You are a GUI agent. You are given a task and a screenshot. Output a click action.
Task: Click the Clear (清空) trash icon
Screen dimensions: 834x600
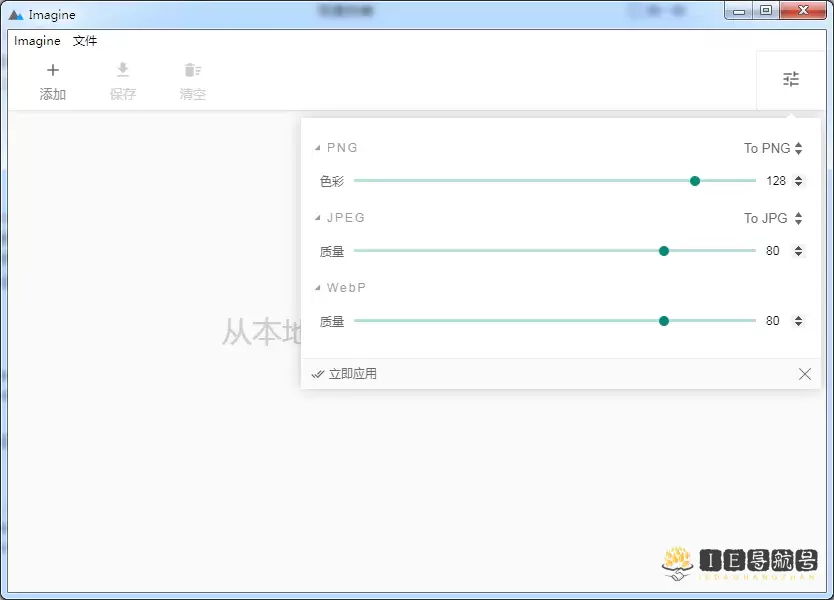193,70
